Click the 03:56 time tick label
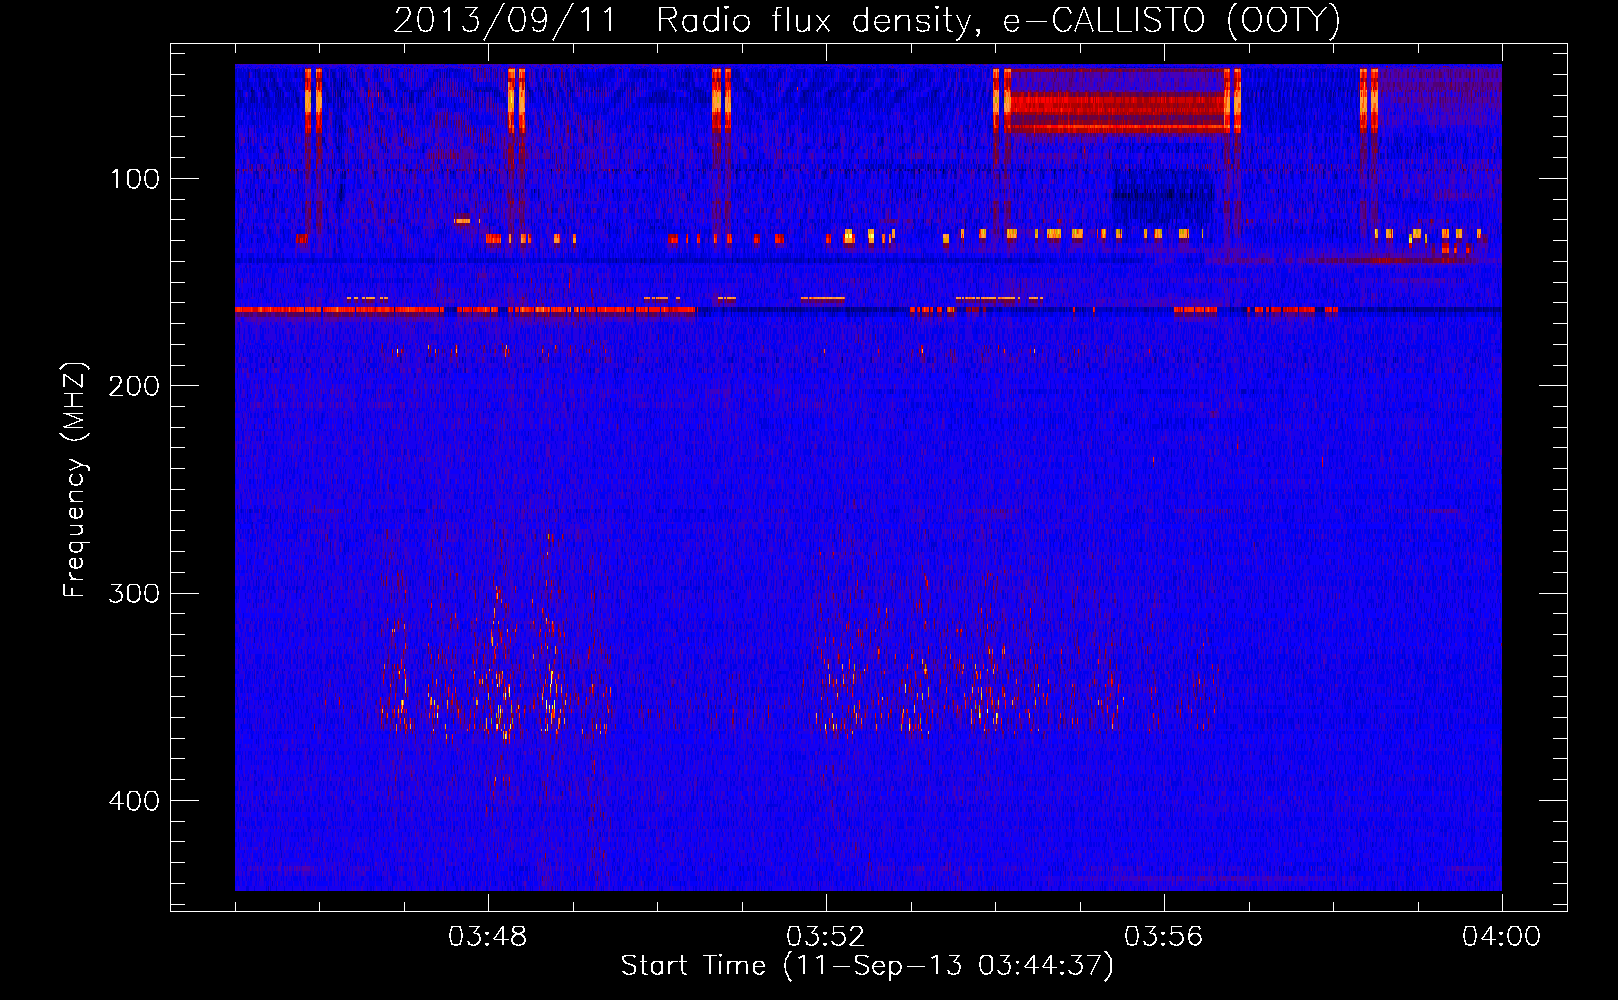 click(x=1164, y=937)
